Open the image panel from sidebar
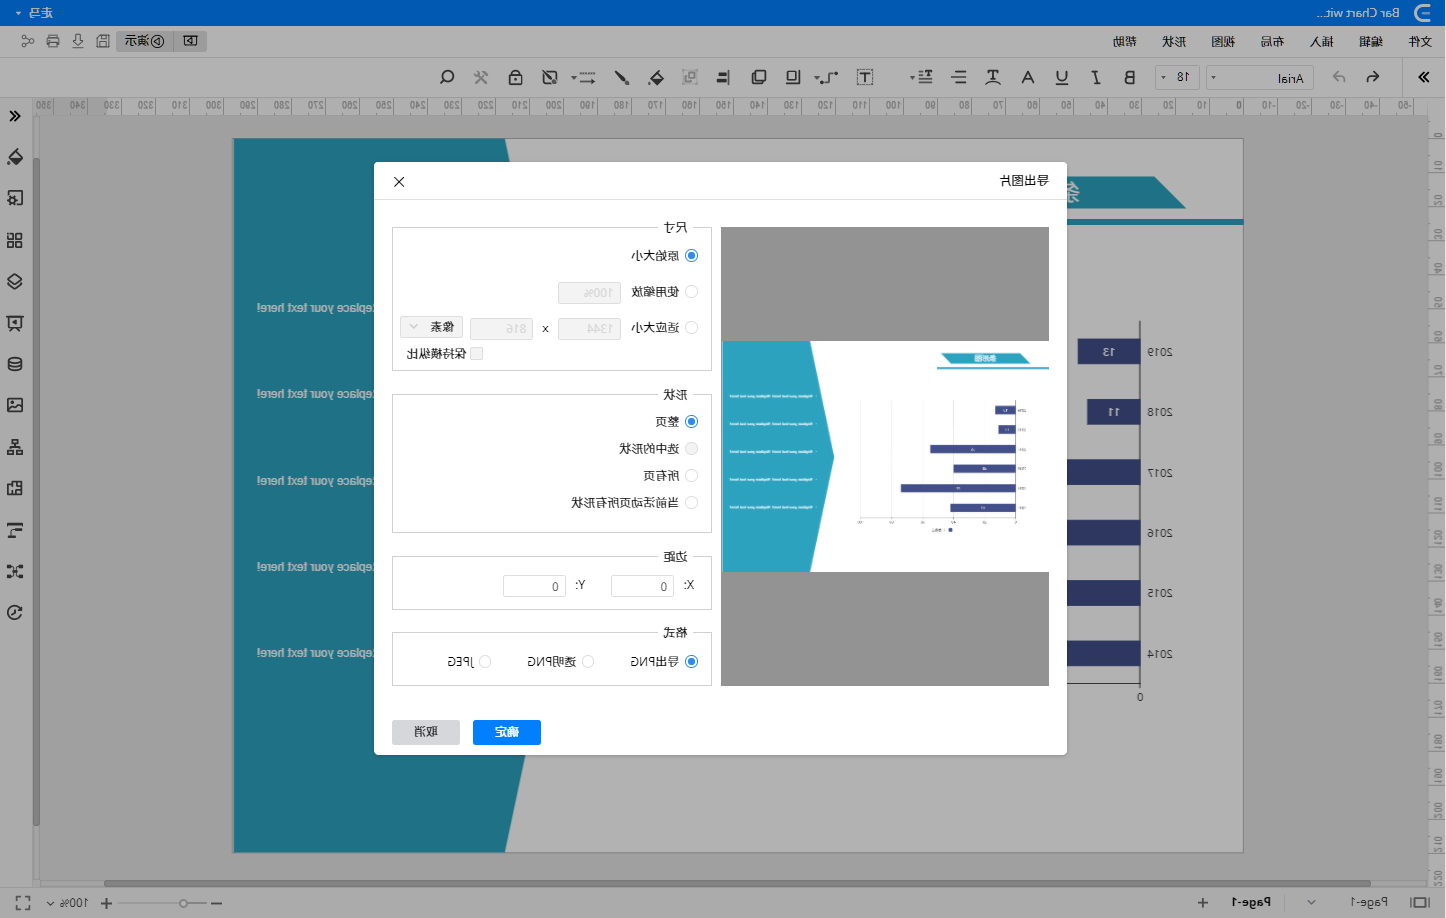The width and height of the screenshot is (1446, 918). tap(15, 405)
